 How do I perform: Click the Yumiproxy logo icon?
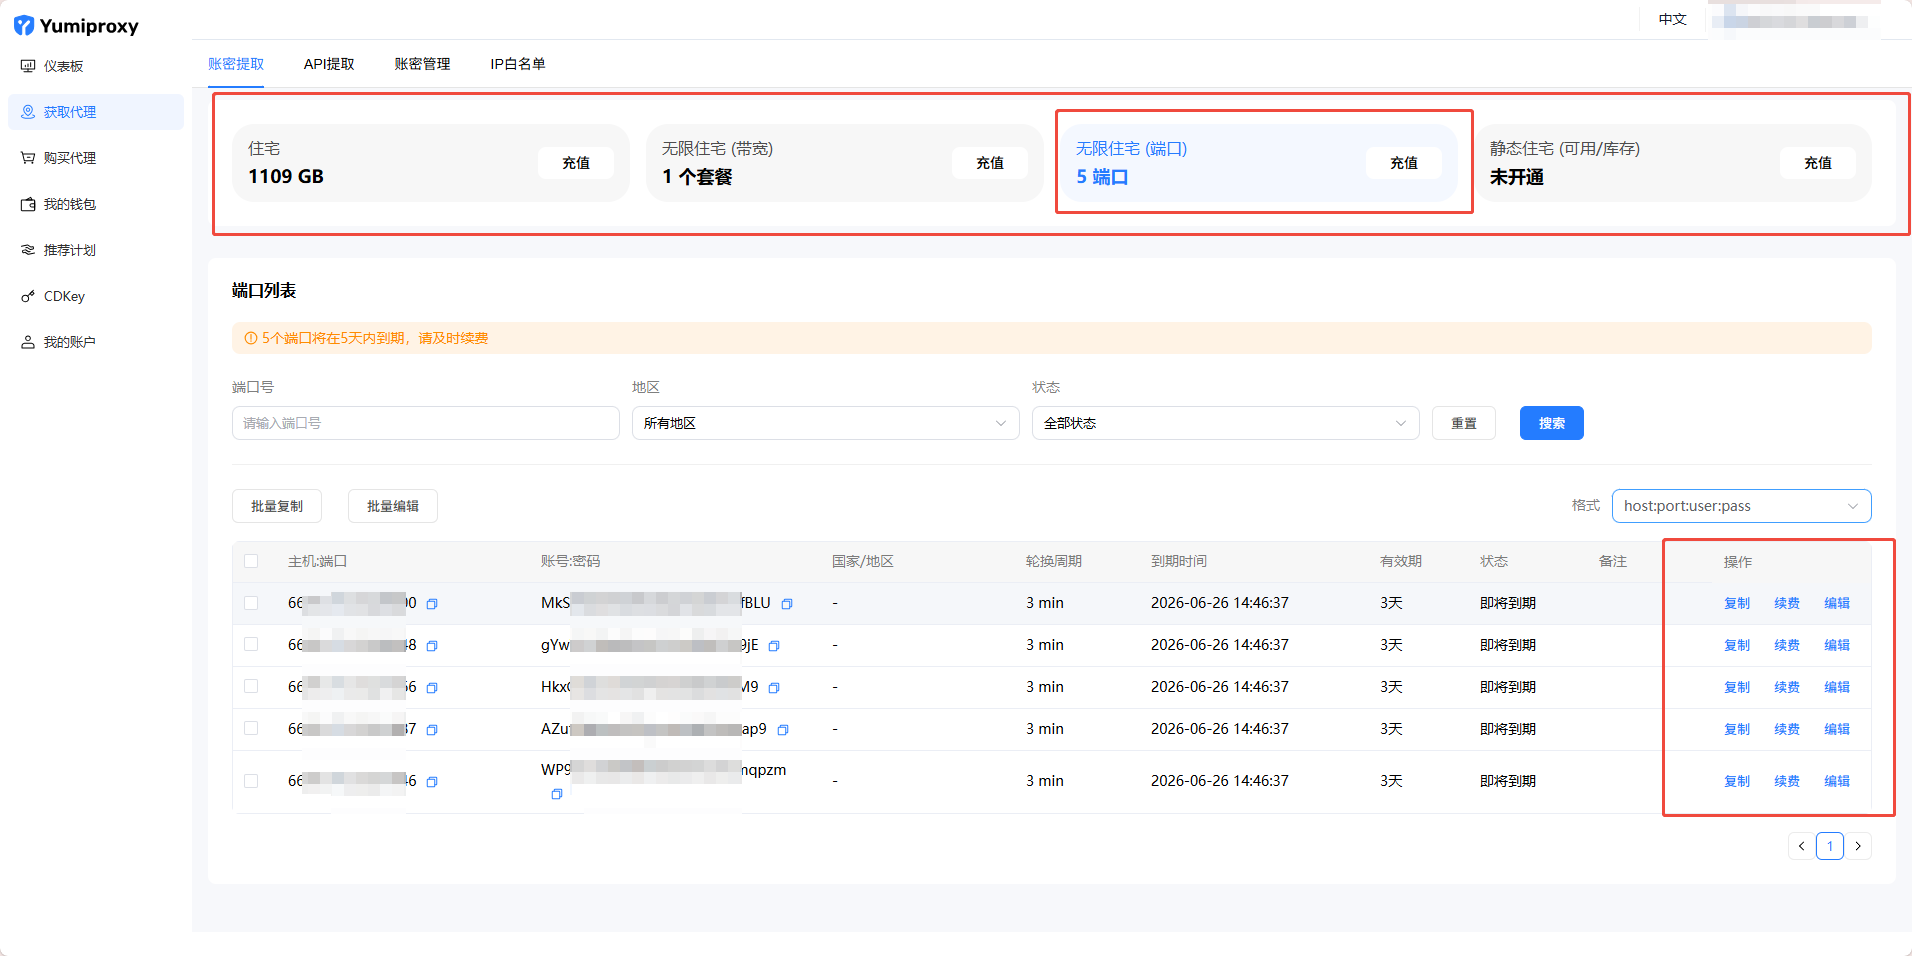[24, 26]
